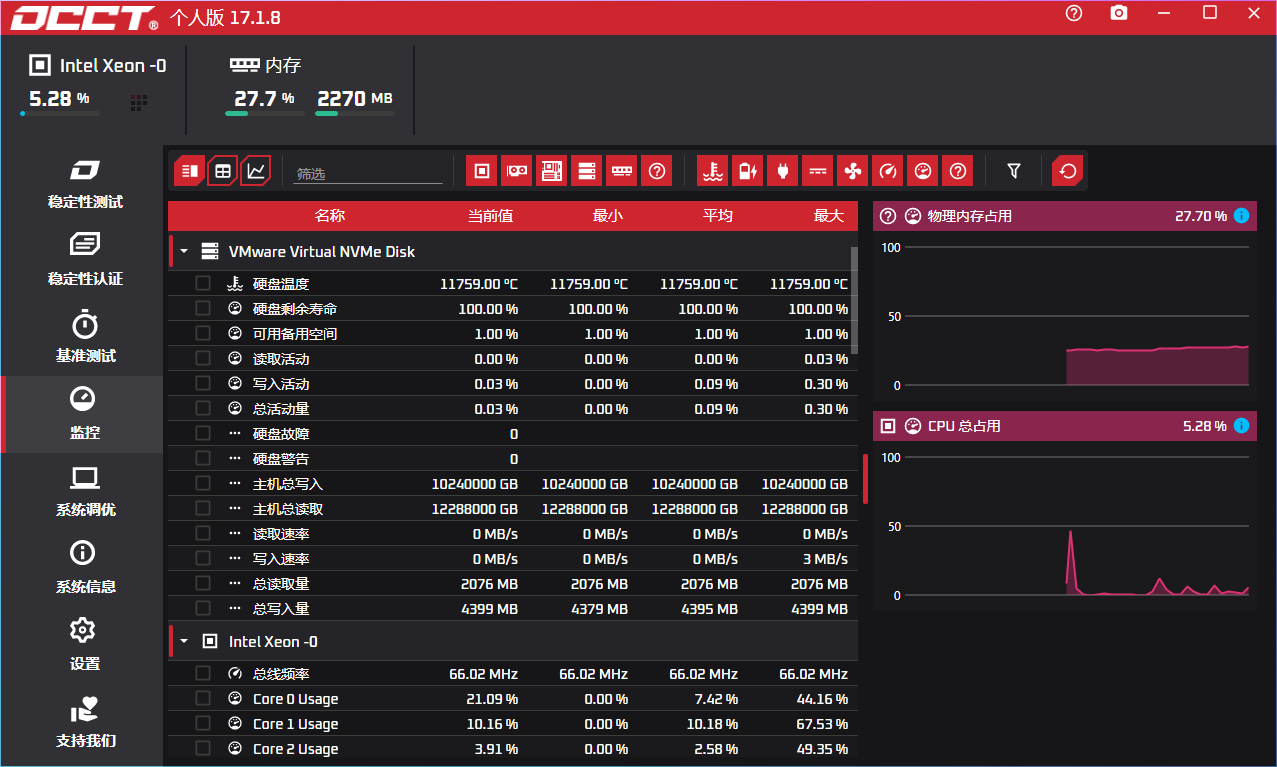1277x767 pixels.
Task: Open help from the title bar question icon
Action: tap(1074, 13)
